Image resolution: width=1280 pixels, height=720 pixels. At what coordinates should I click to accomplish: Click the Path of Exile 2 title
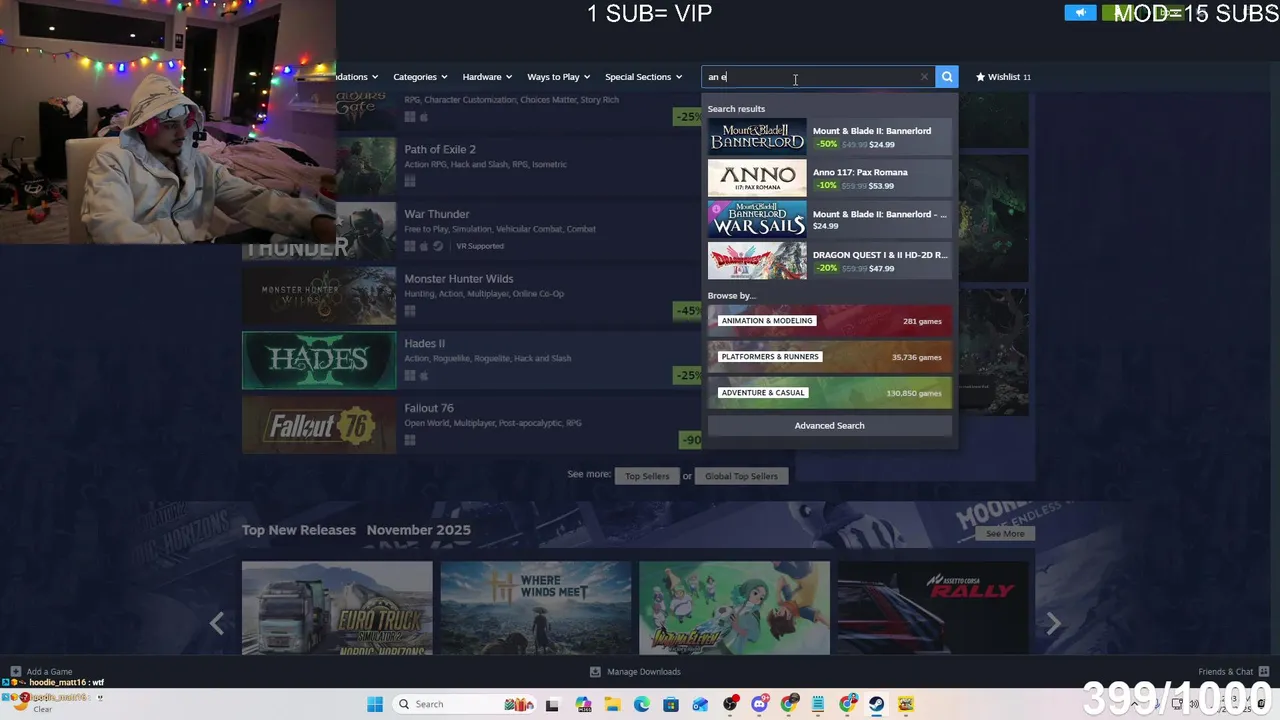440,150
